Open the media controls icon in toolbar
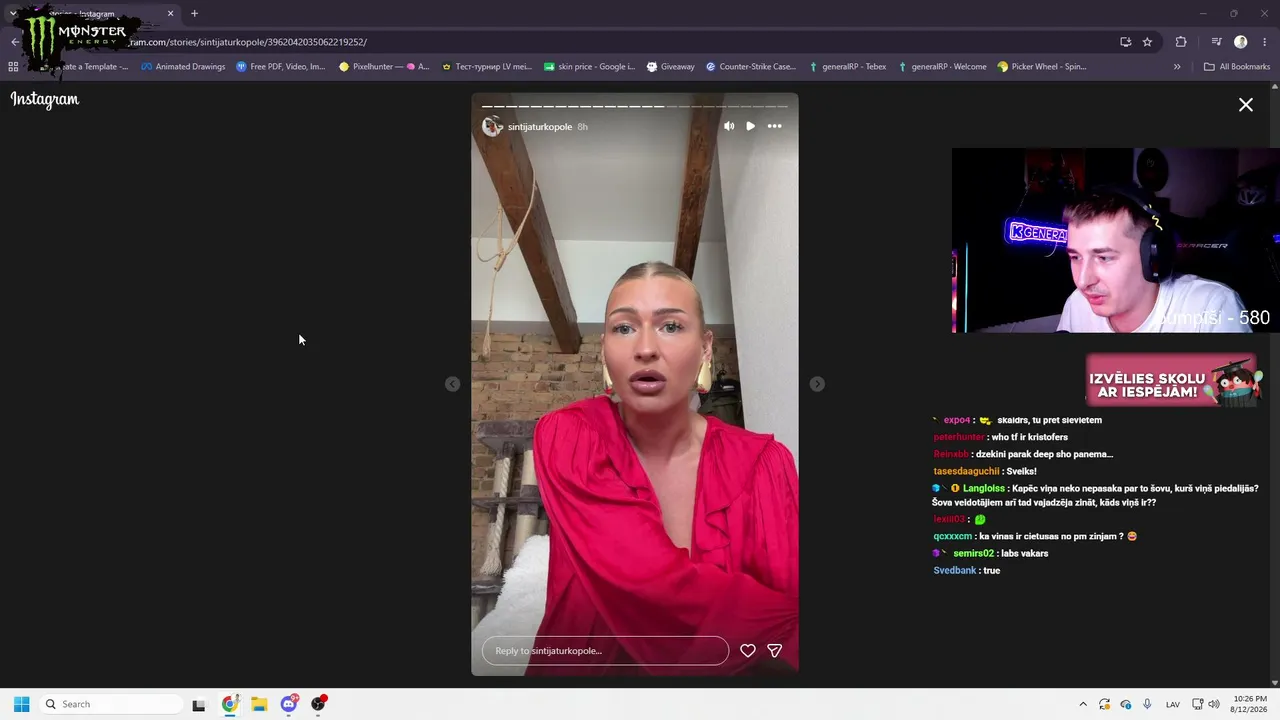 [1216, 42]
